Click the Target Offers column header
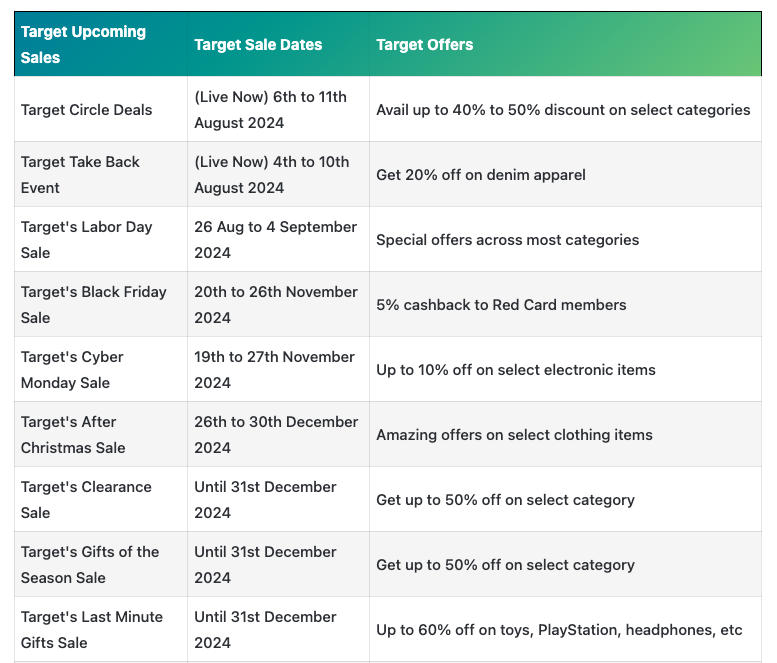This screenshot has height=663, width=777. (565, 44)
